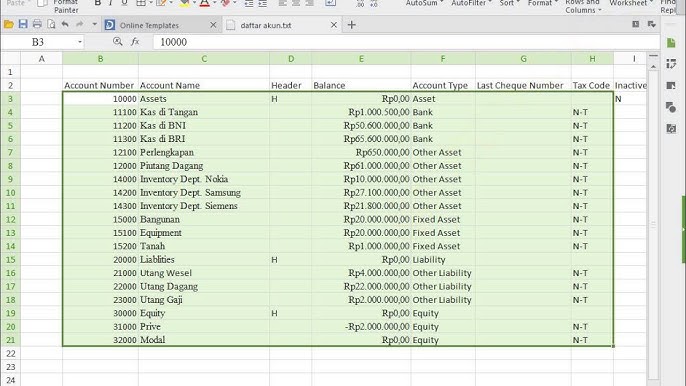This screenshot has height=386, width=686.
Task: Open Worksheet dropdown
Action: pos(631,3)
